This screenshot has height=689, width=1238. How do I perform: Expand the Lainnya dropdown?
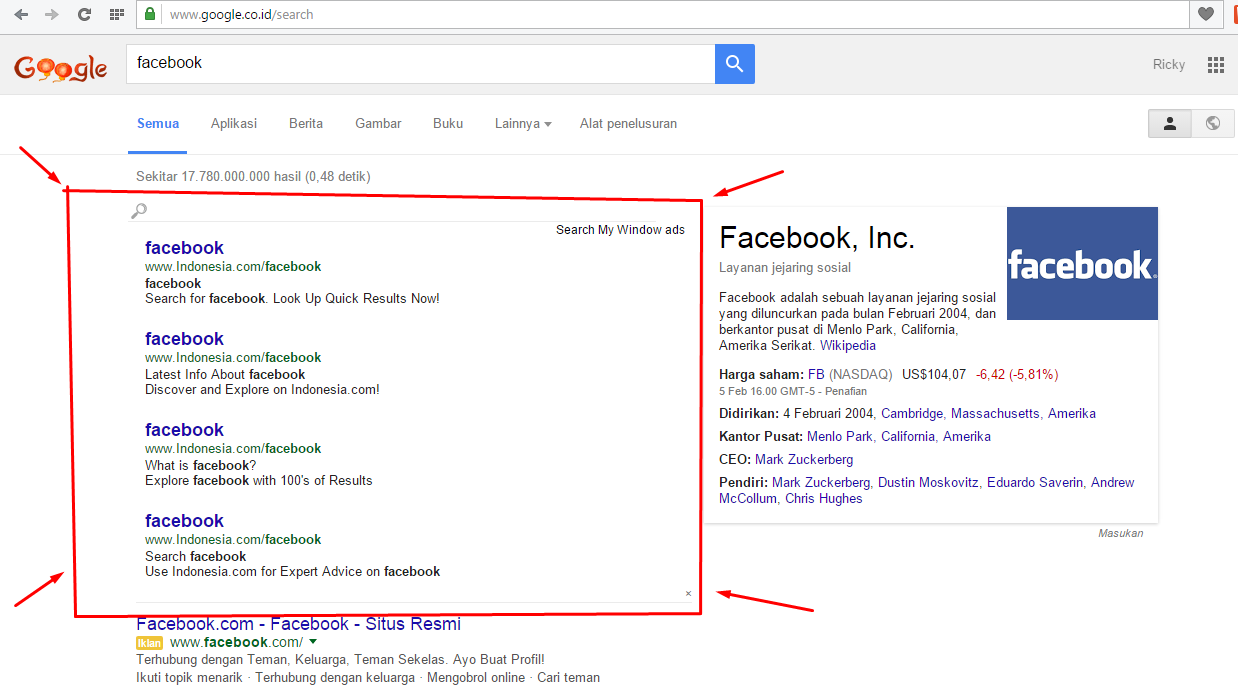click(x=523, y=124)
